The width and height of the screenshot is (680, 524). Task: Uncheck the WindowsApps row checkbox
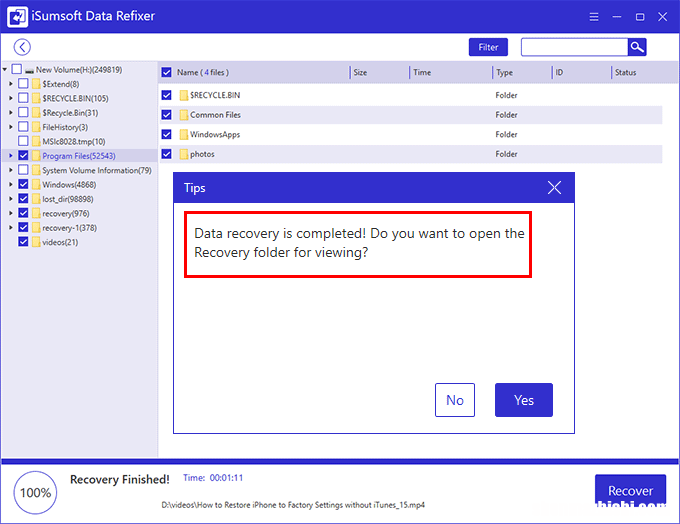click(x=167, y=134)
